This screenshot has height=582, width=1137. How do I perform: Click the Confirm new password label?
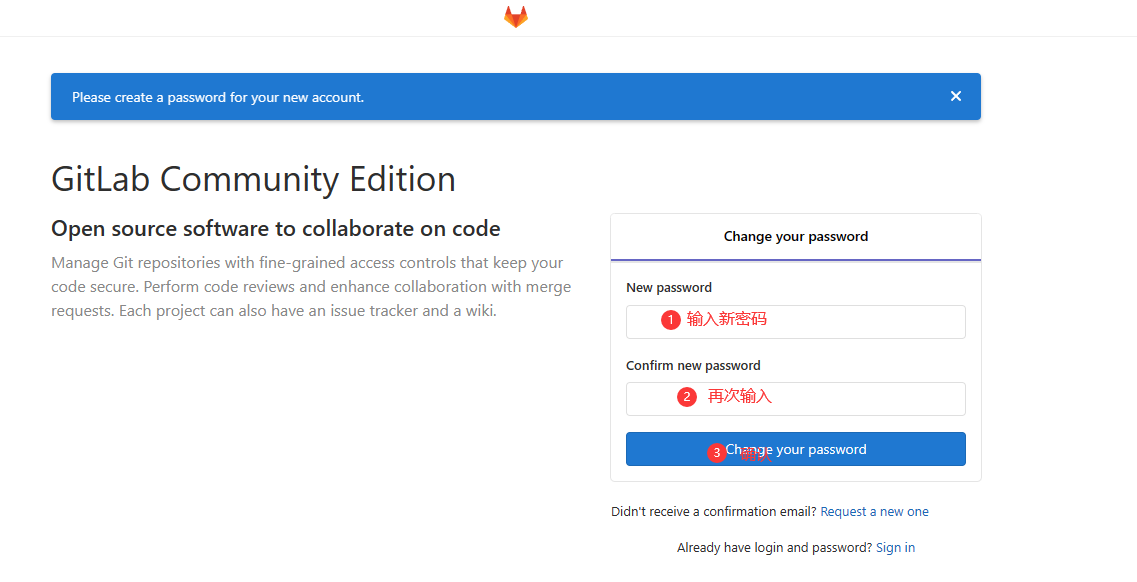click(x=693, y=366)
